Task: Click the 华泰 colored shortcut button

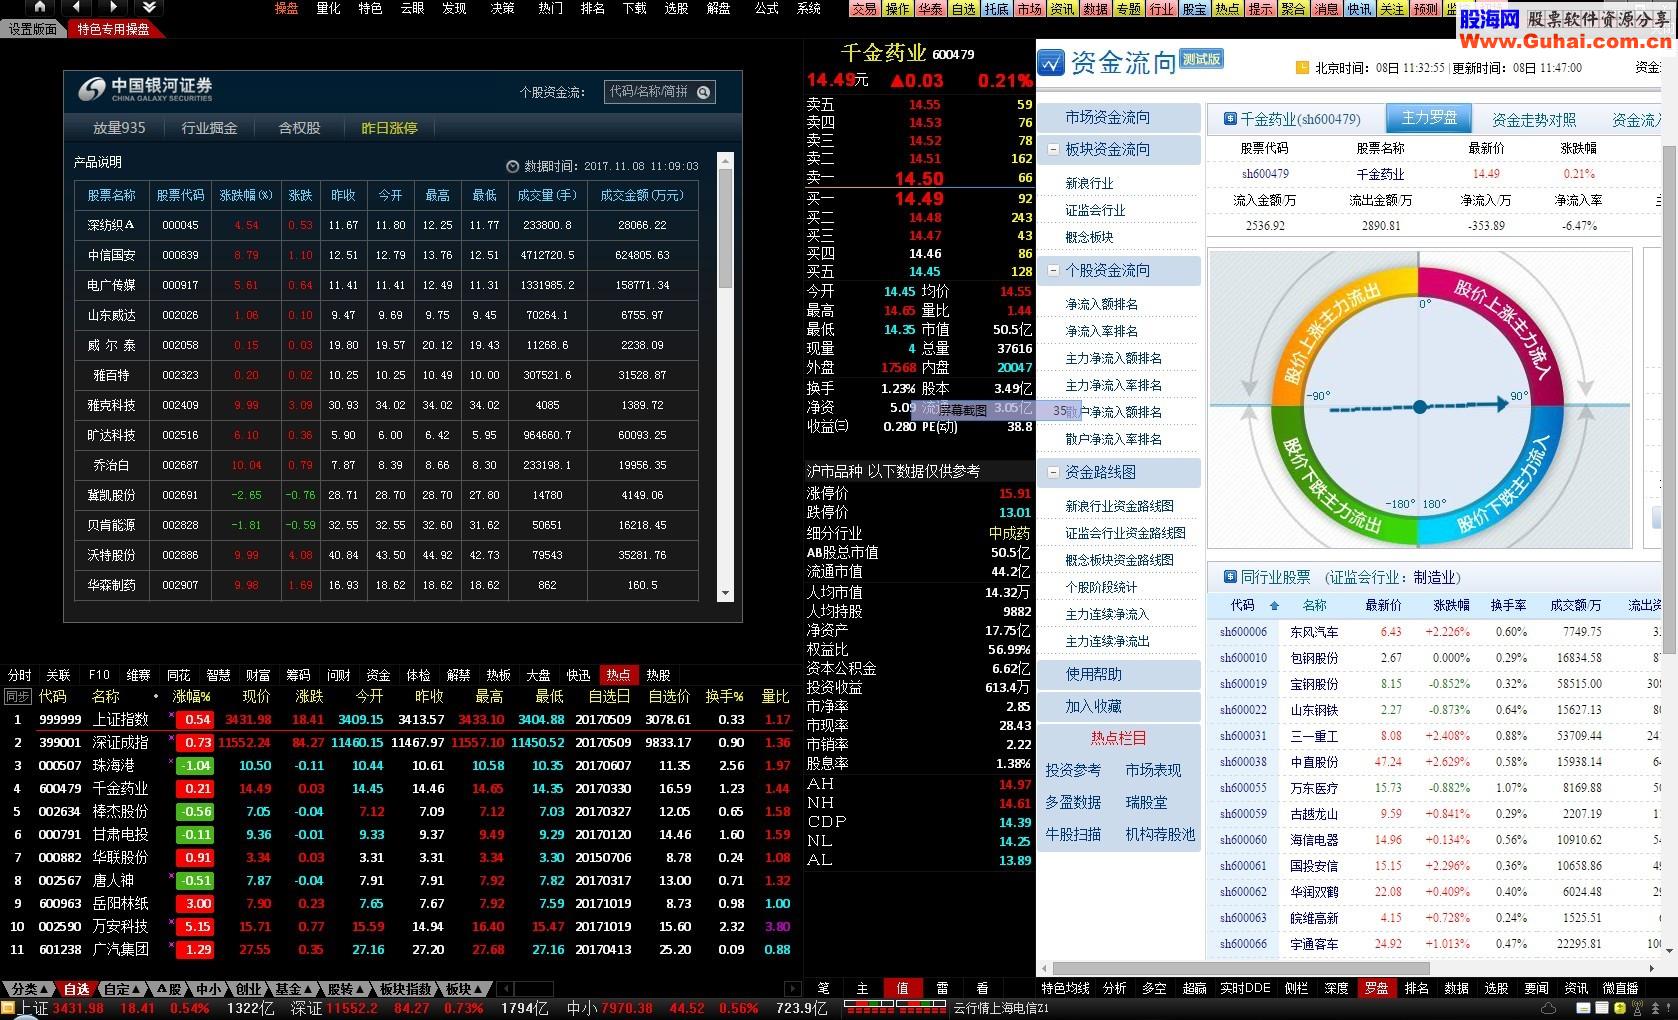Action: click(931, 9)
